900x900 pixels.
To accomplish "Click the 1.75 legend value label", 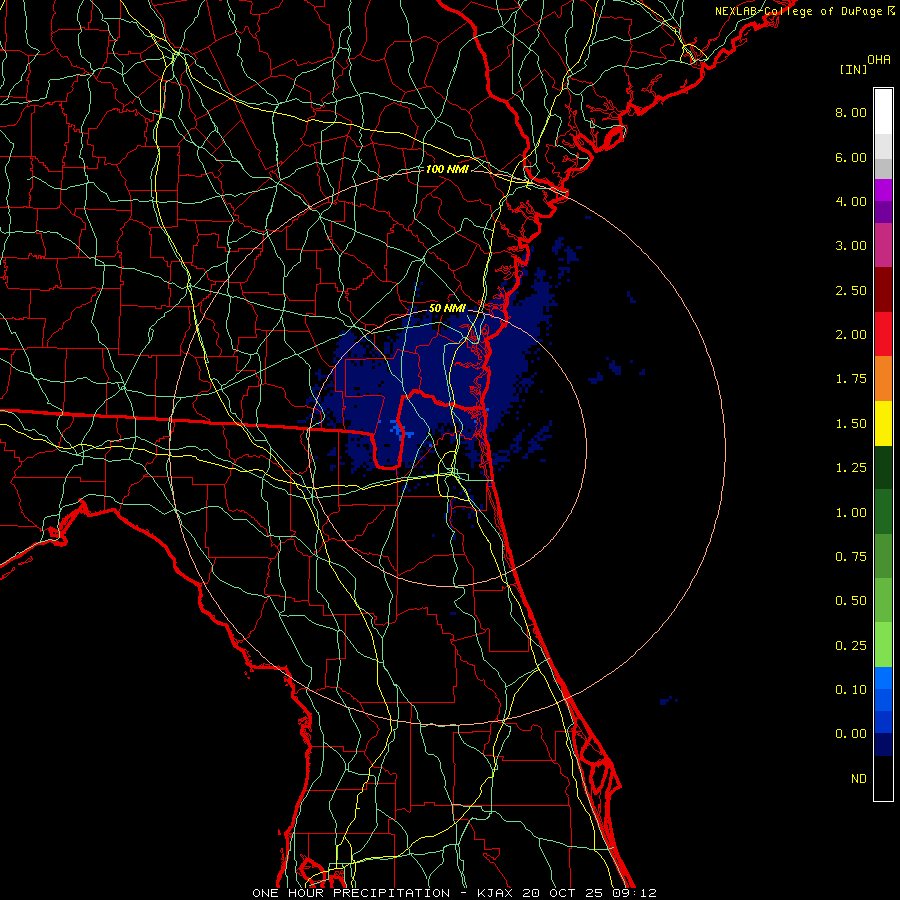I will tap(851, 379).
